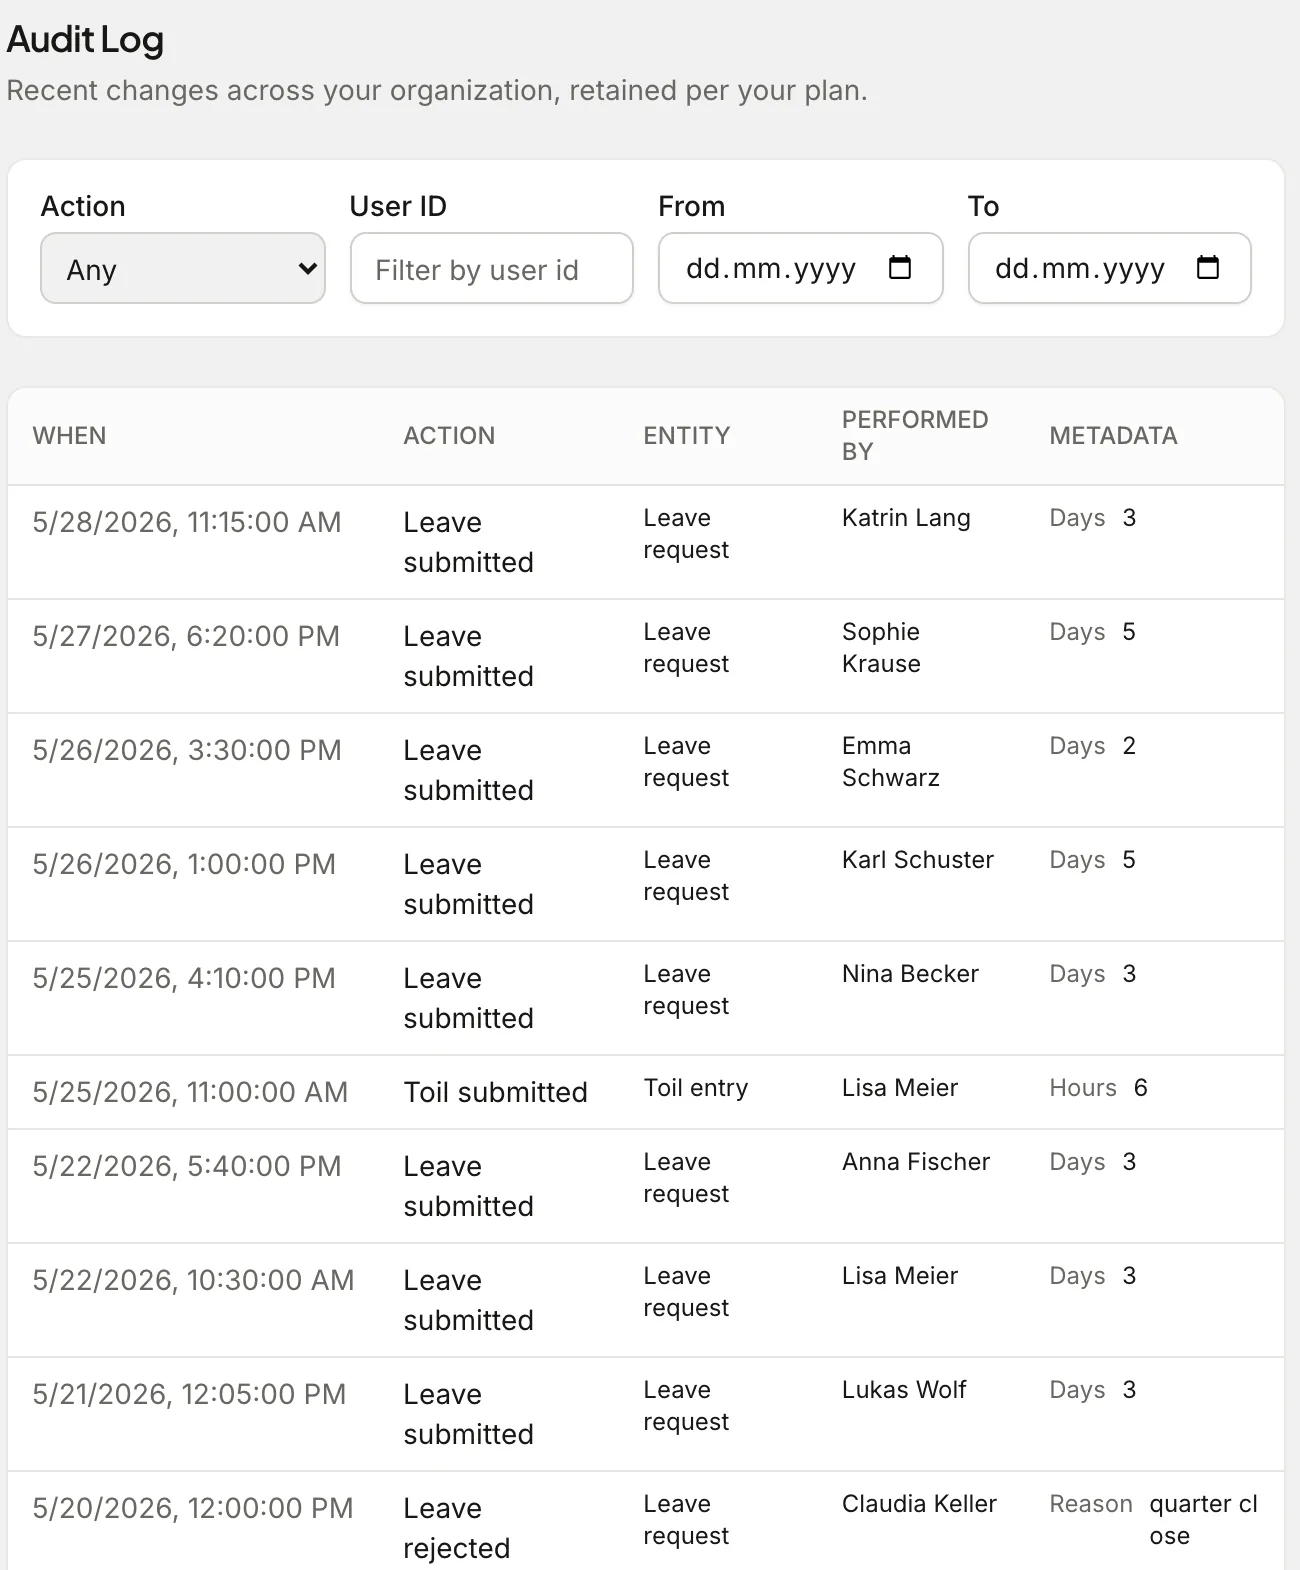The height and width of the screenshot is (1570, 1300).
Task: Open the To date calendar picker icon
Action: click(1208, 267)
